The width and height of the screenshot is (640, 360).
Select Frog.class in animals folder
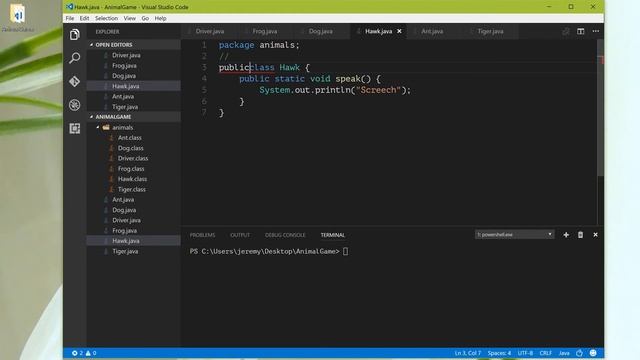click(133, 169)
